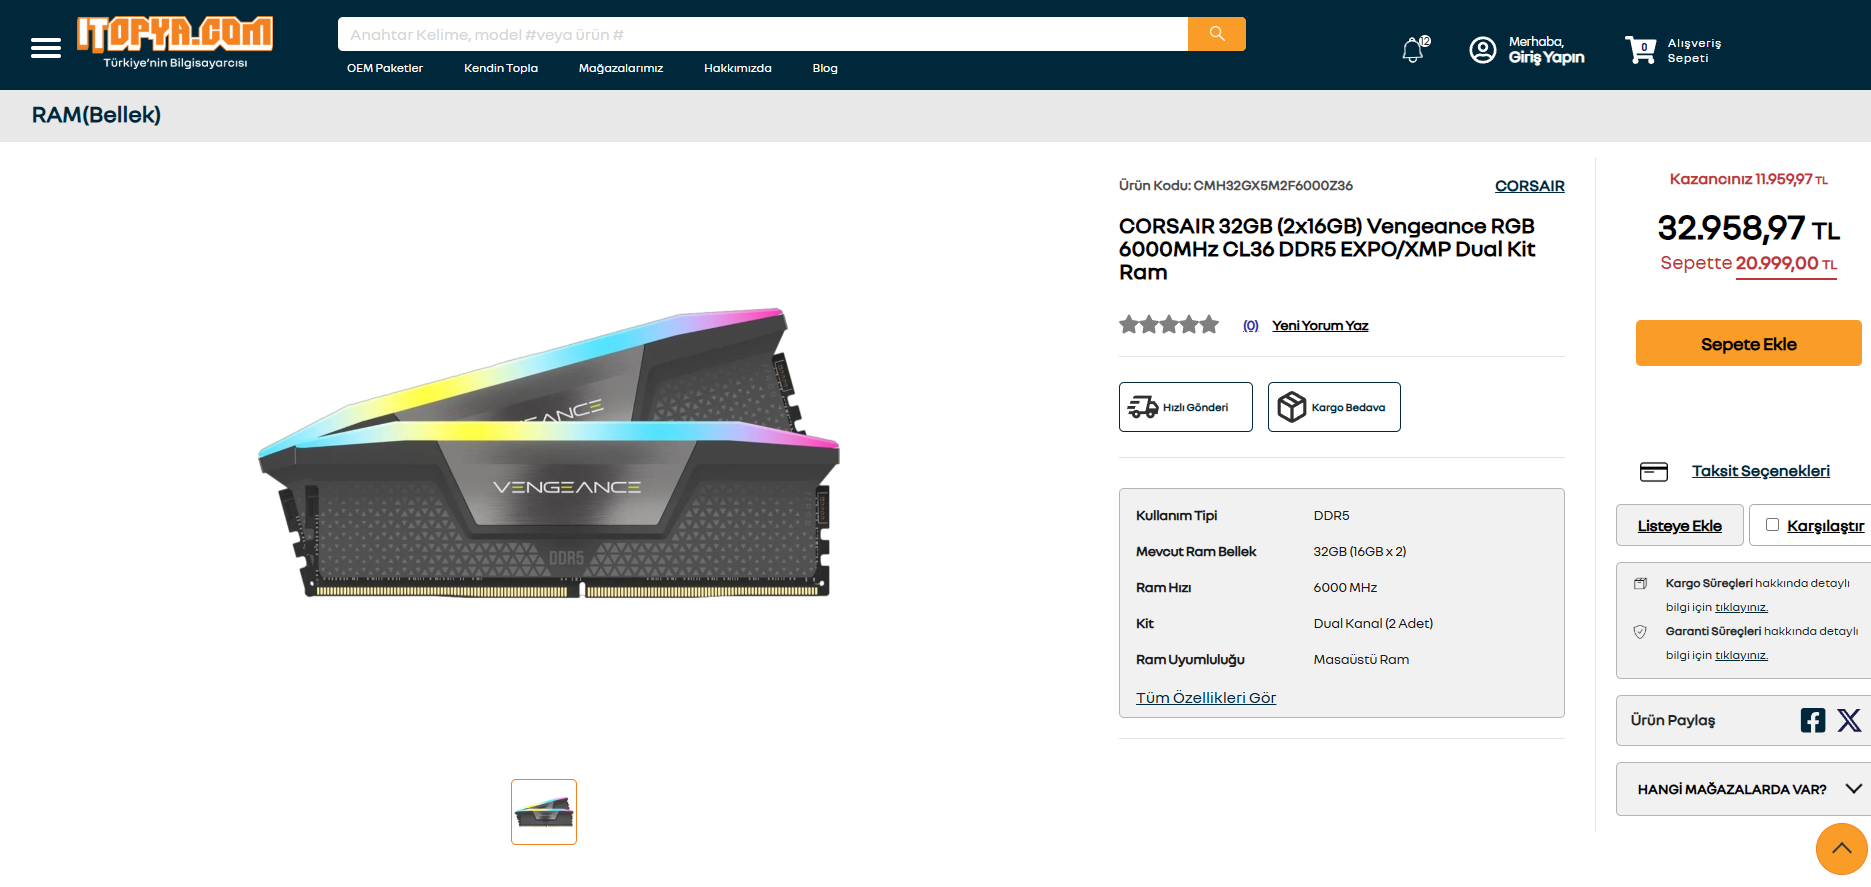The width and height of the screenshot is (1871, 887).
Task: Click Tüm Özellikleri Gör link
Action: tap(1206, 698)
